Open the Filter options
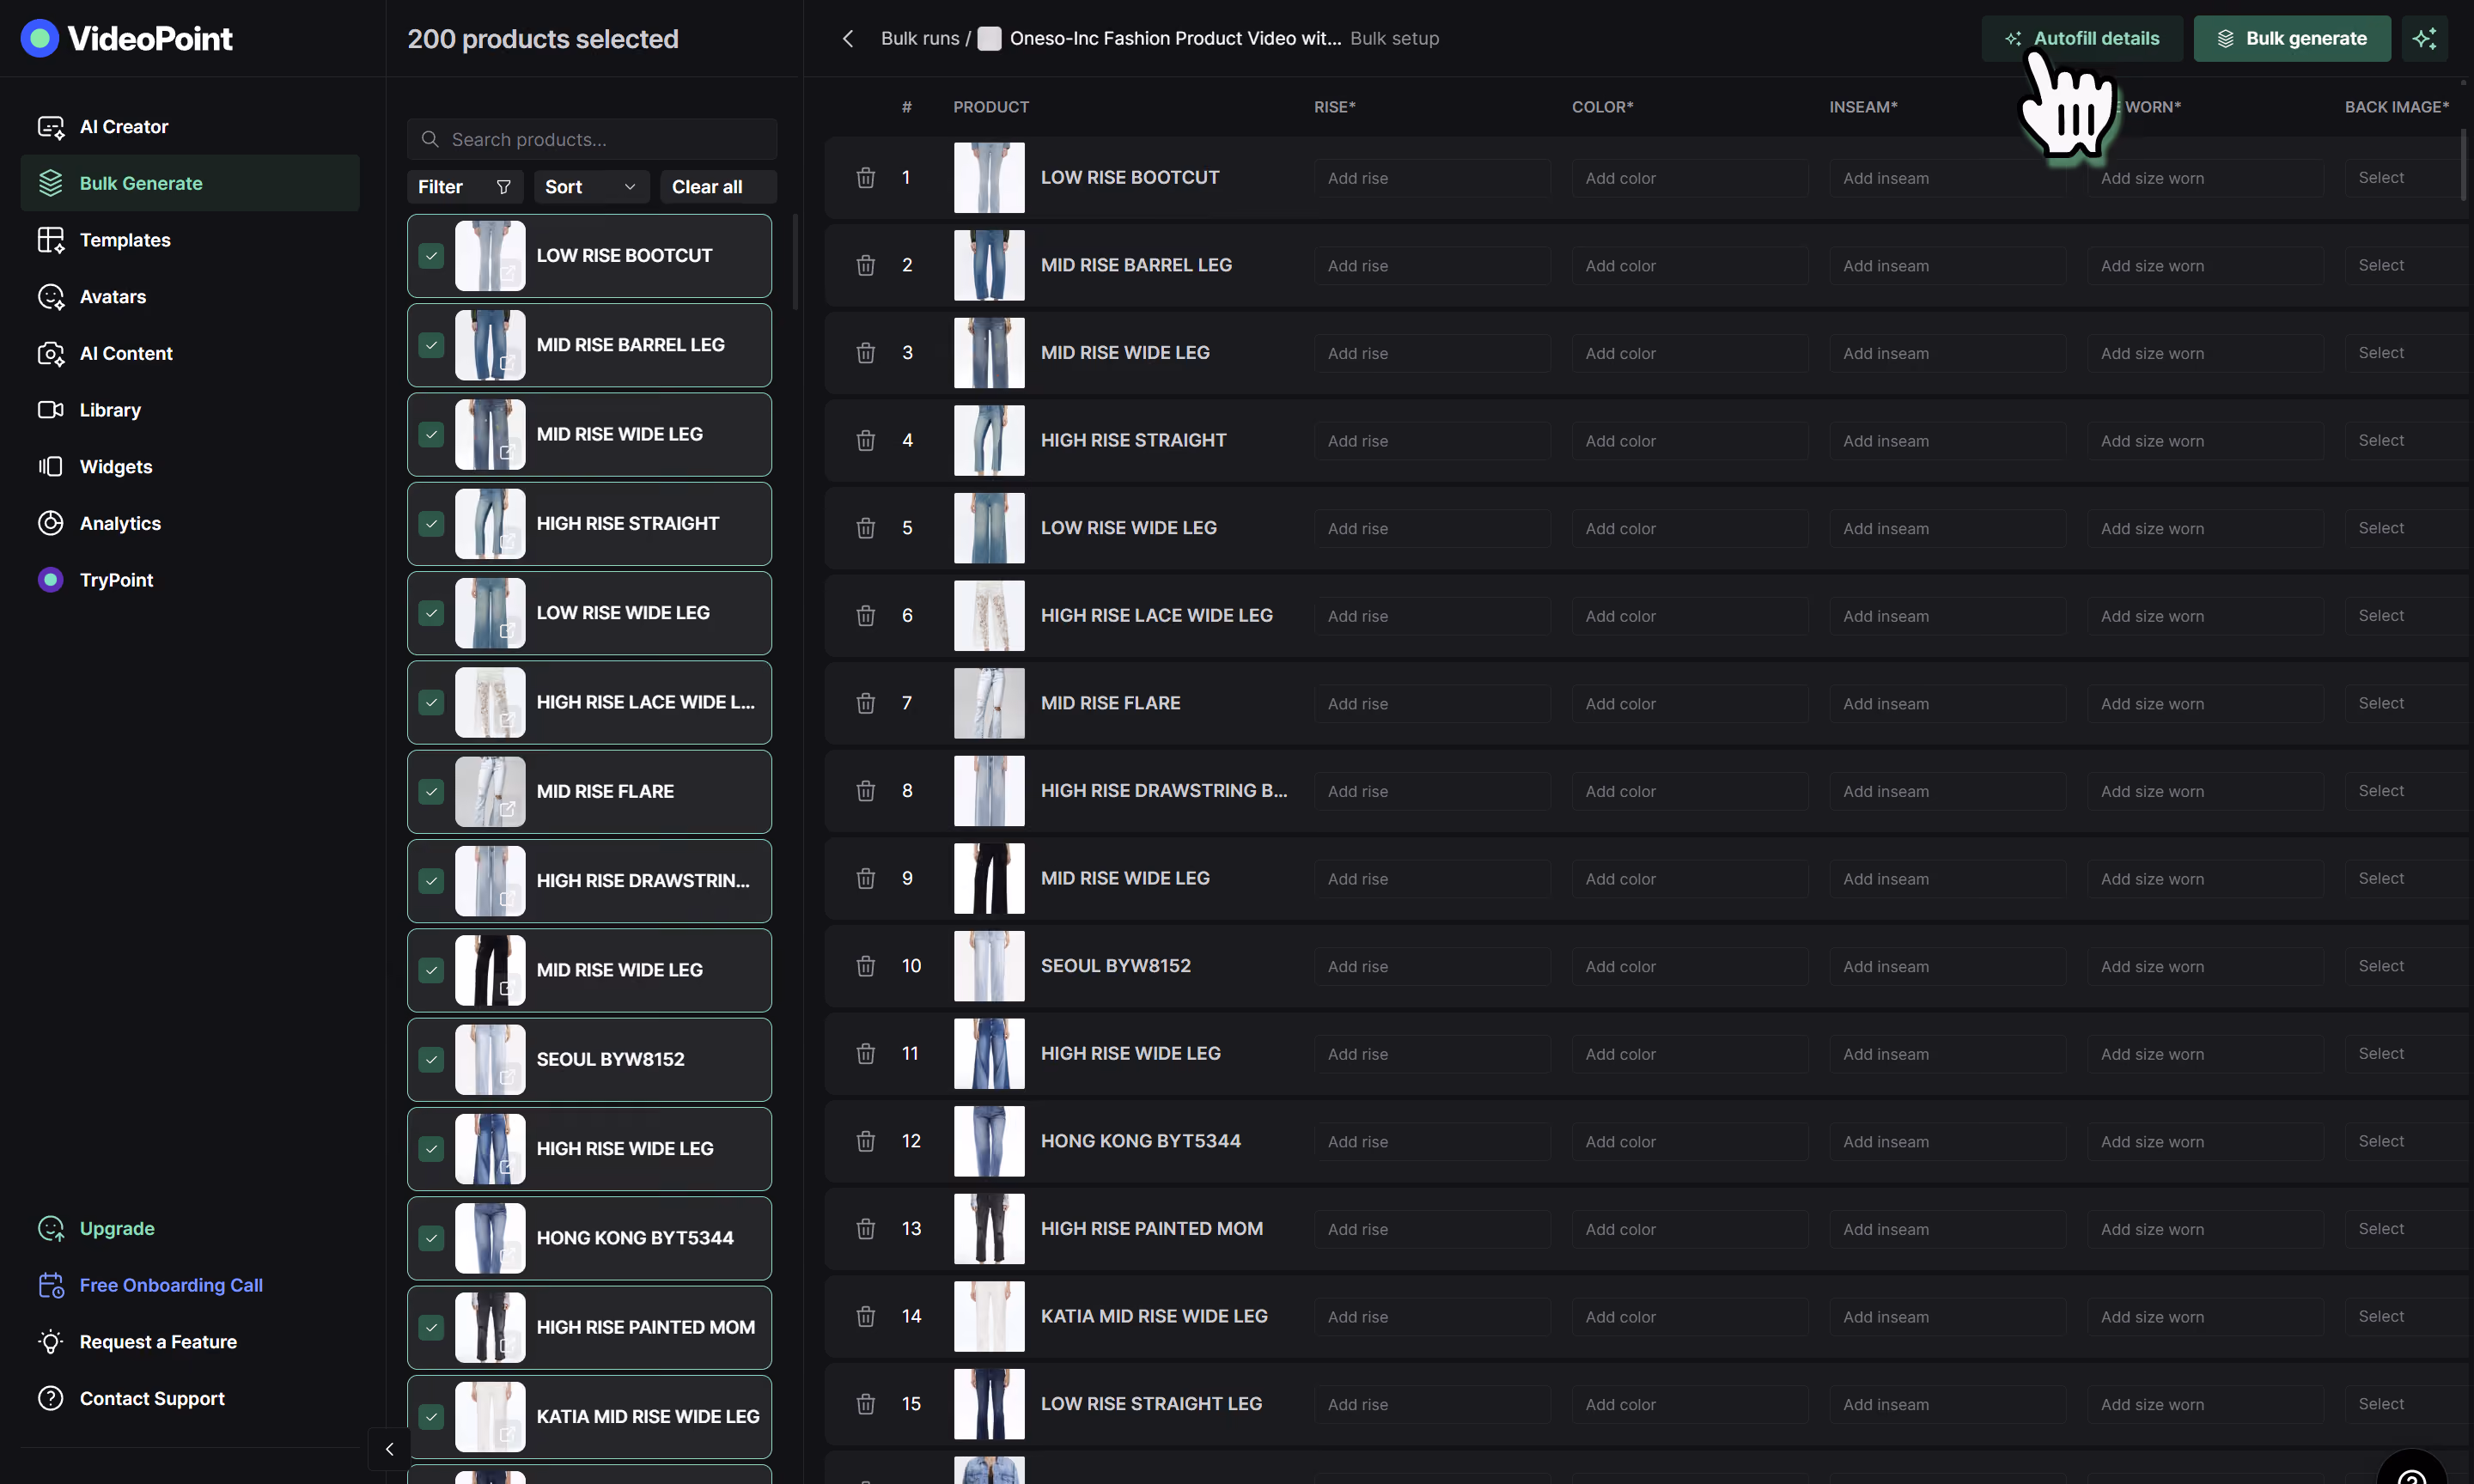The height and width of the screenshot is (1484, 2474). pyautogui.click(x=465, y=187)
